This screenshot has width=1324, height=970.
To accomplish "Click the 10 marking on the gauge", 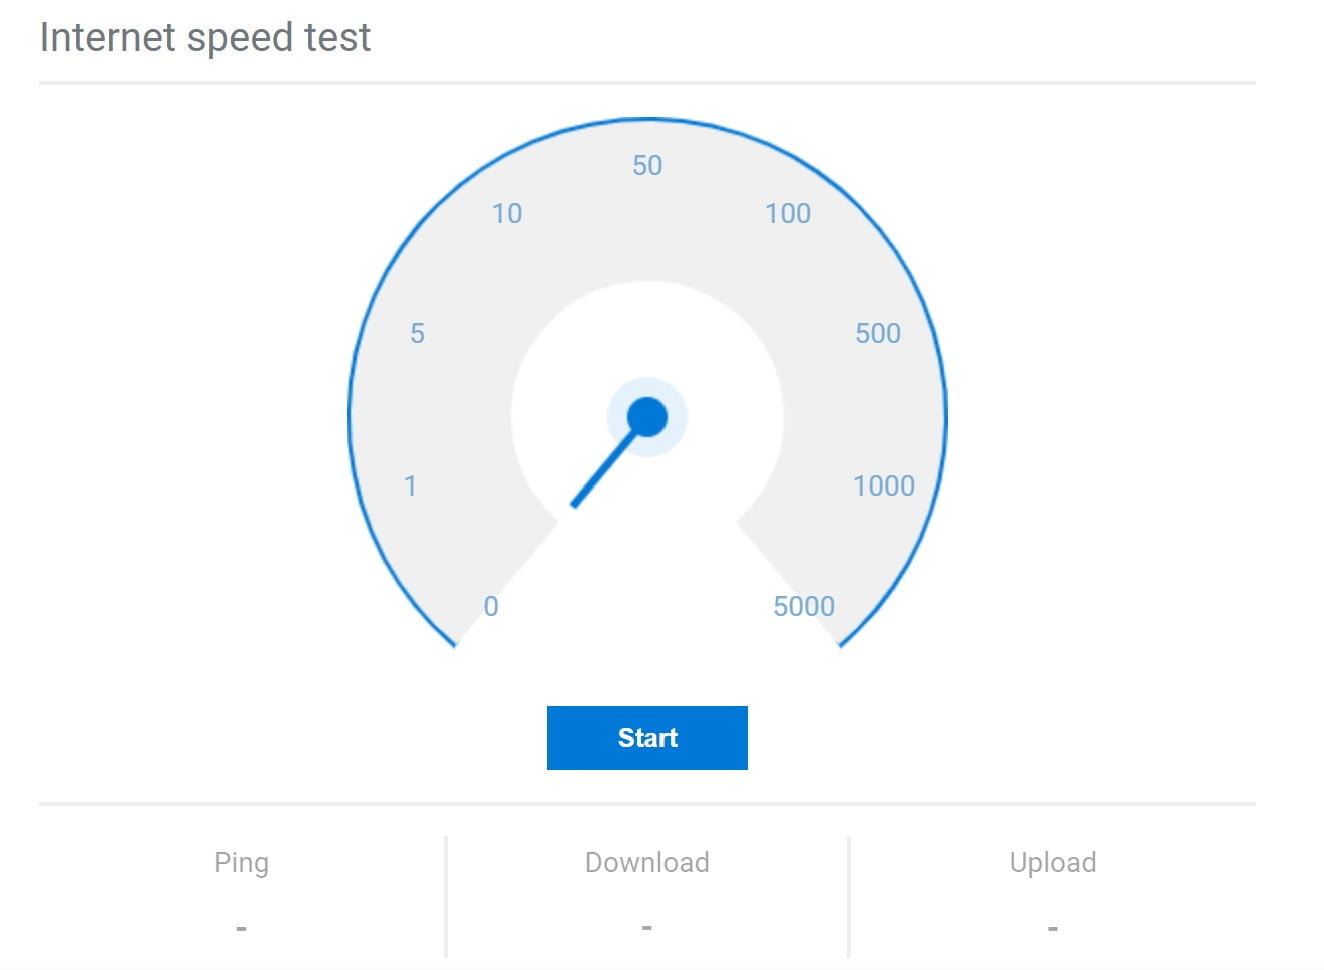I will point(508,213).
